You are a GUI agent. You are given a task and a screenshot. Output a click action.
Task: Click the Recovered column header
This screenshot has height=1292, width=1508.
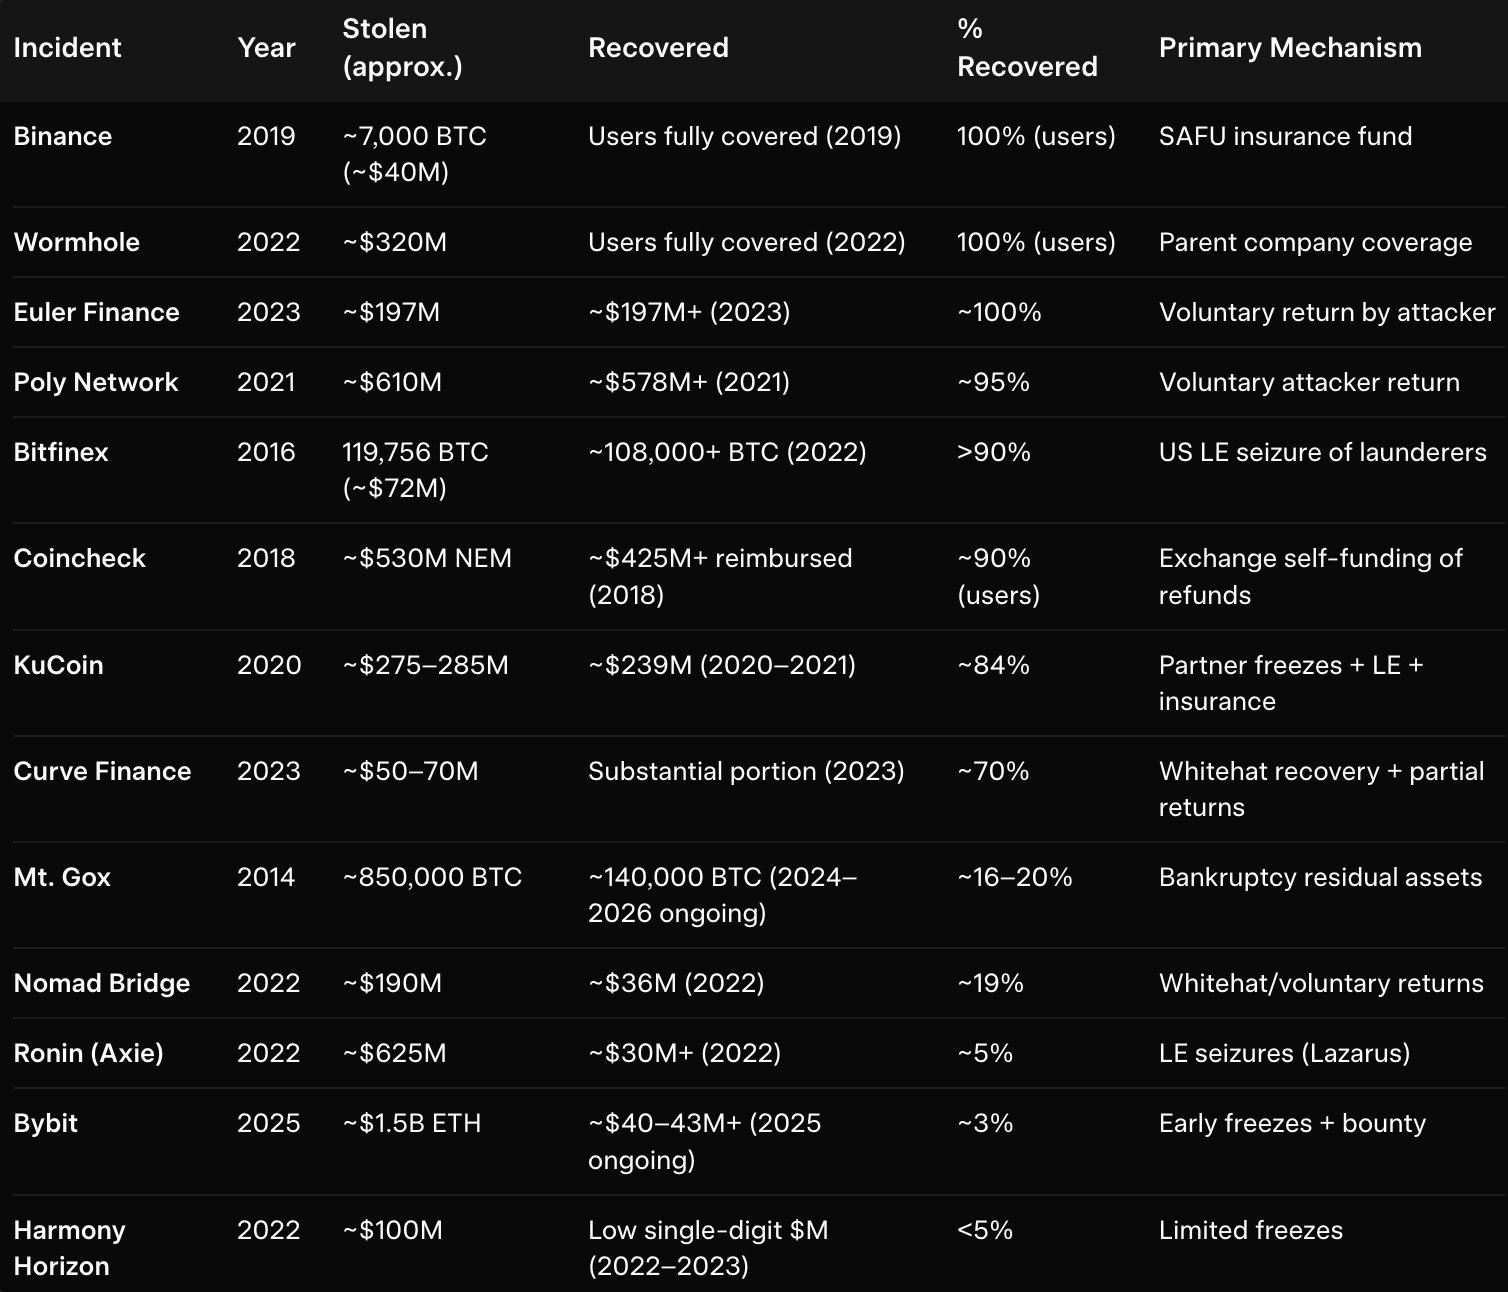658,48
